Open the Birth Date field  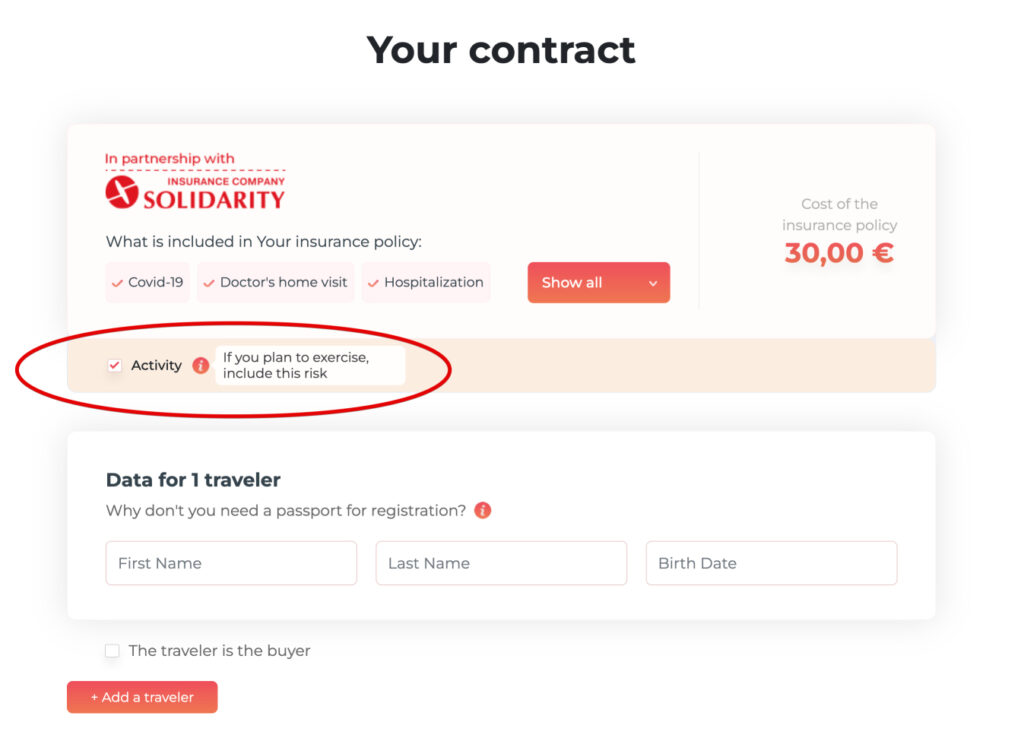772,563
